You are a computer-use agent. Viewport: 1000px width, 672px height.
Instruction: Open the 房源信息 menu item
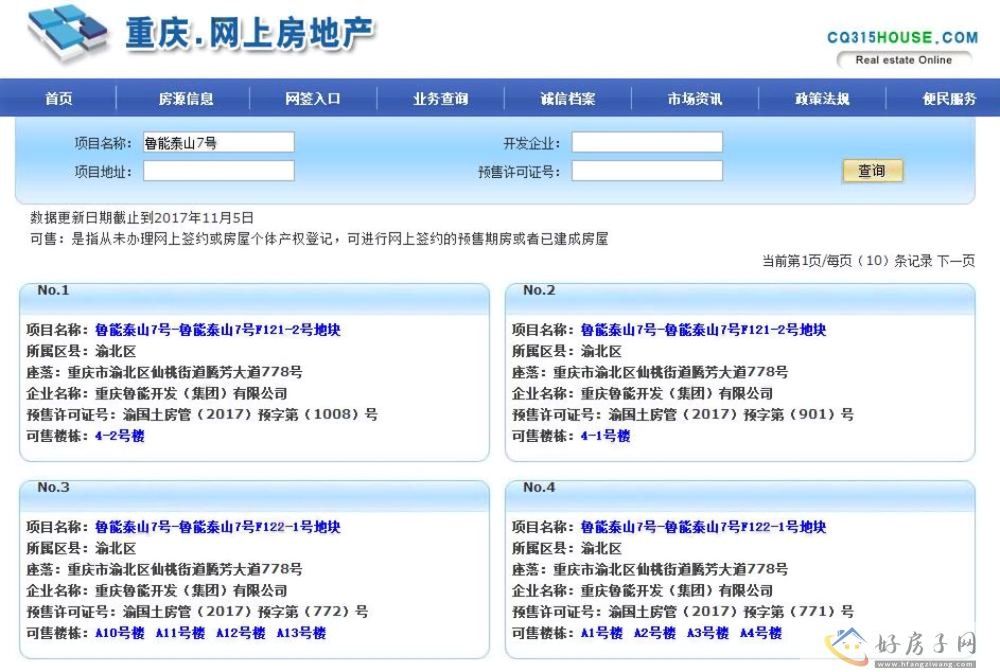pos(186,99)
